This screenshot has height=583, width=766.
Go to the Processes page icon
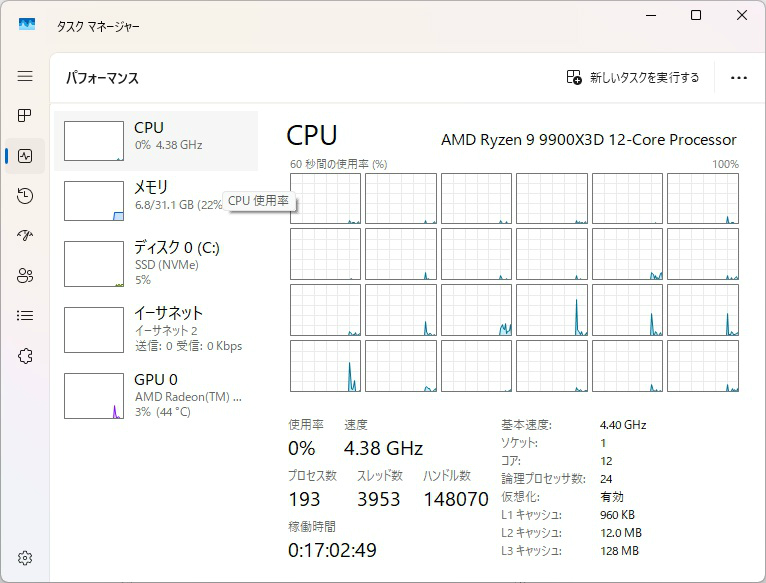coord(25,116)
